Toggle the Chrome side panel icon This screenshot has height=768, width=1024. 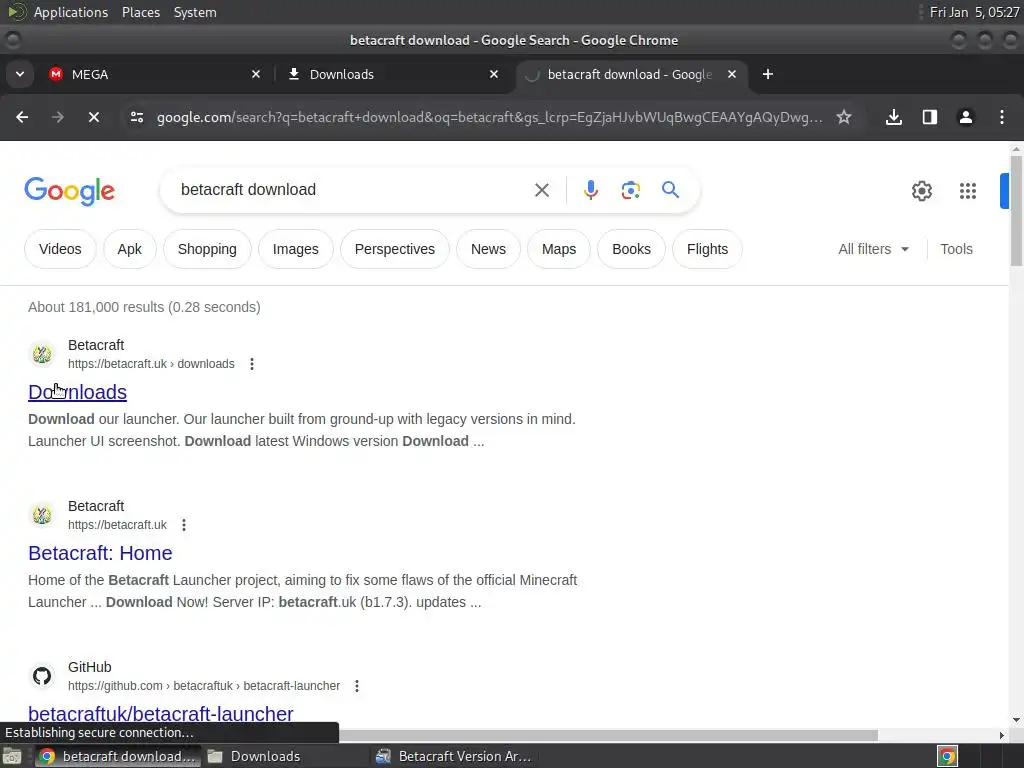(929, 118)
